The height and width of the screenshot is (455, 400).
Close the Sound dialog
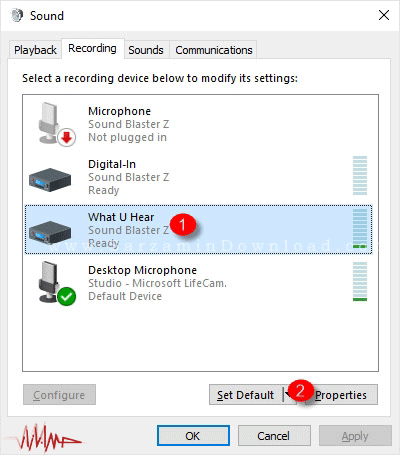tap(384, 15)
